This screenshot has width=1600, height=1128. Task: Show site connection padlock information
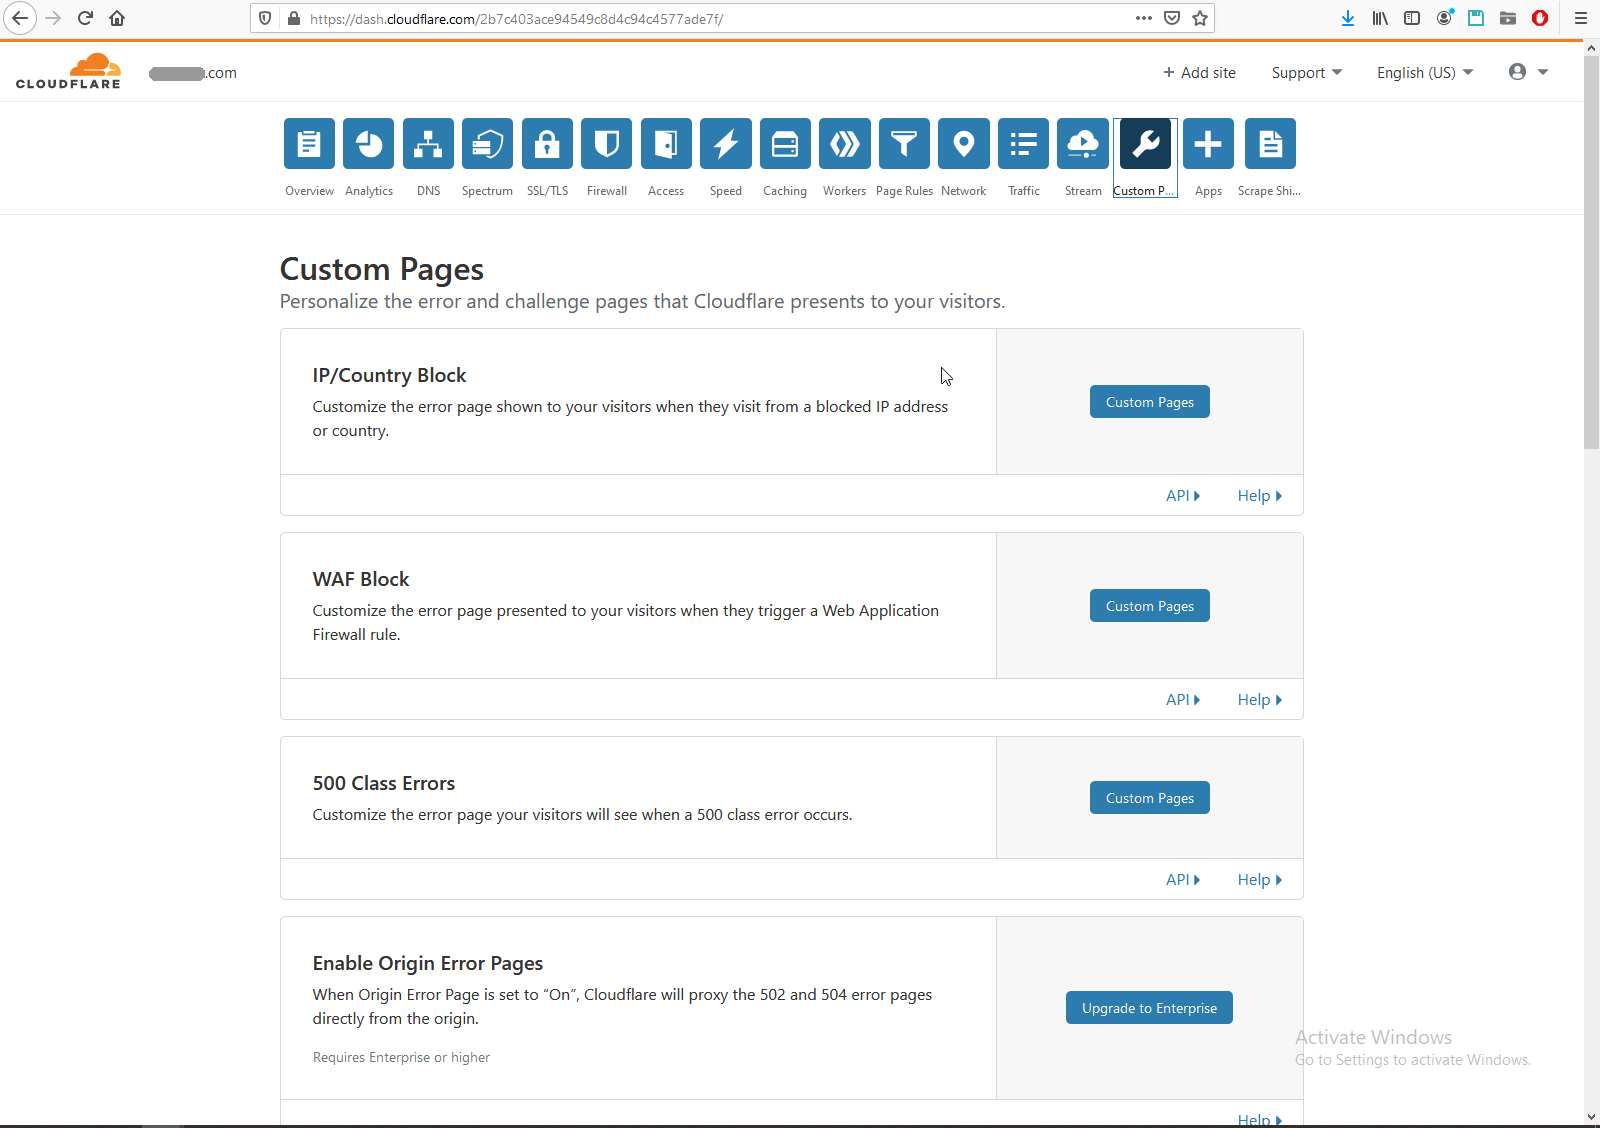coord(294,18)
